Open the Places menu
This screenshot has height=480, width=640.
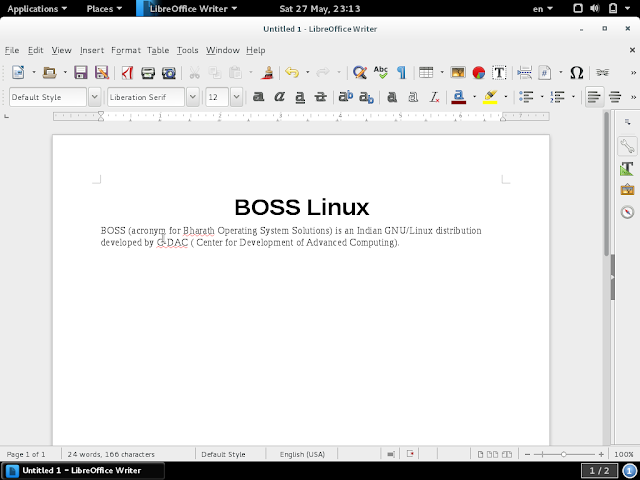[104, 9]
